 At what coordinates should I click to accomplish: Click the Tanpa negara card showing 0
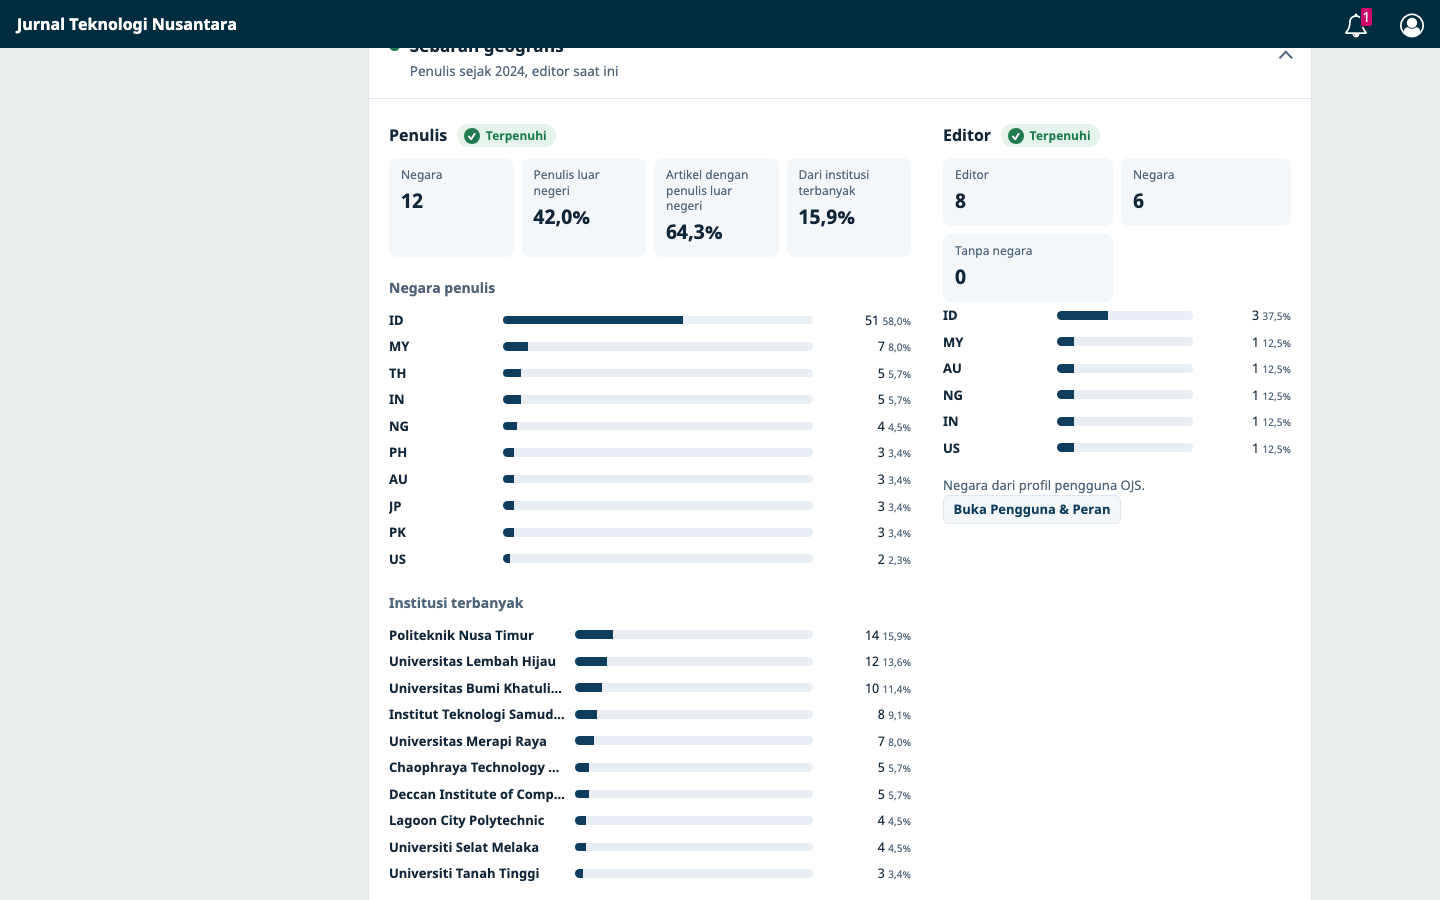click(x=1028, y=268)
